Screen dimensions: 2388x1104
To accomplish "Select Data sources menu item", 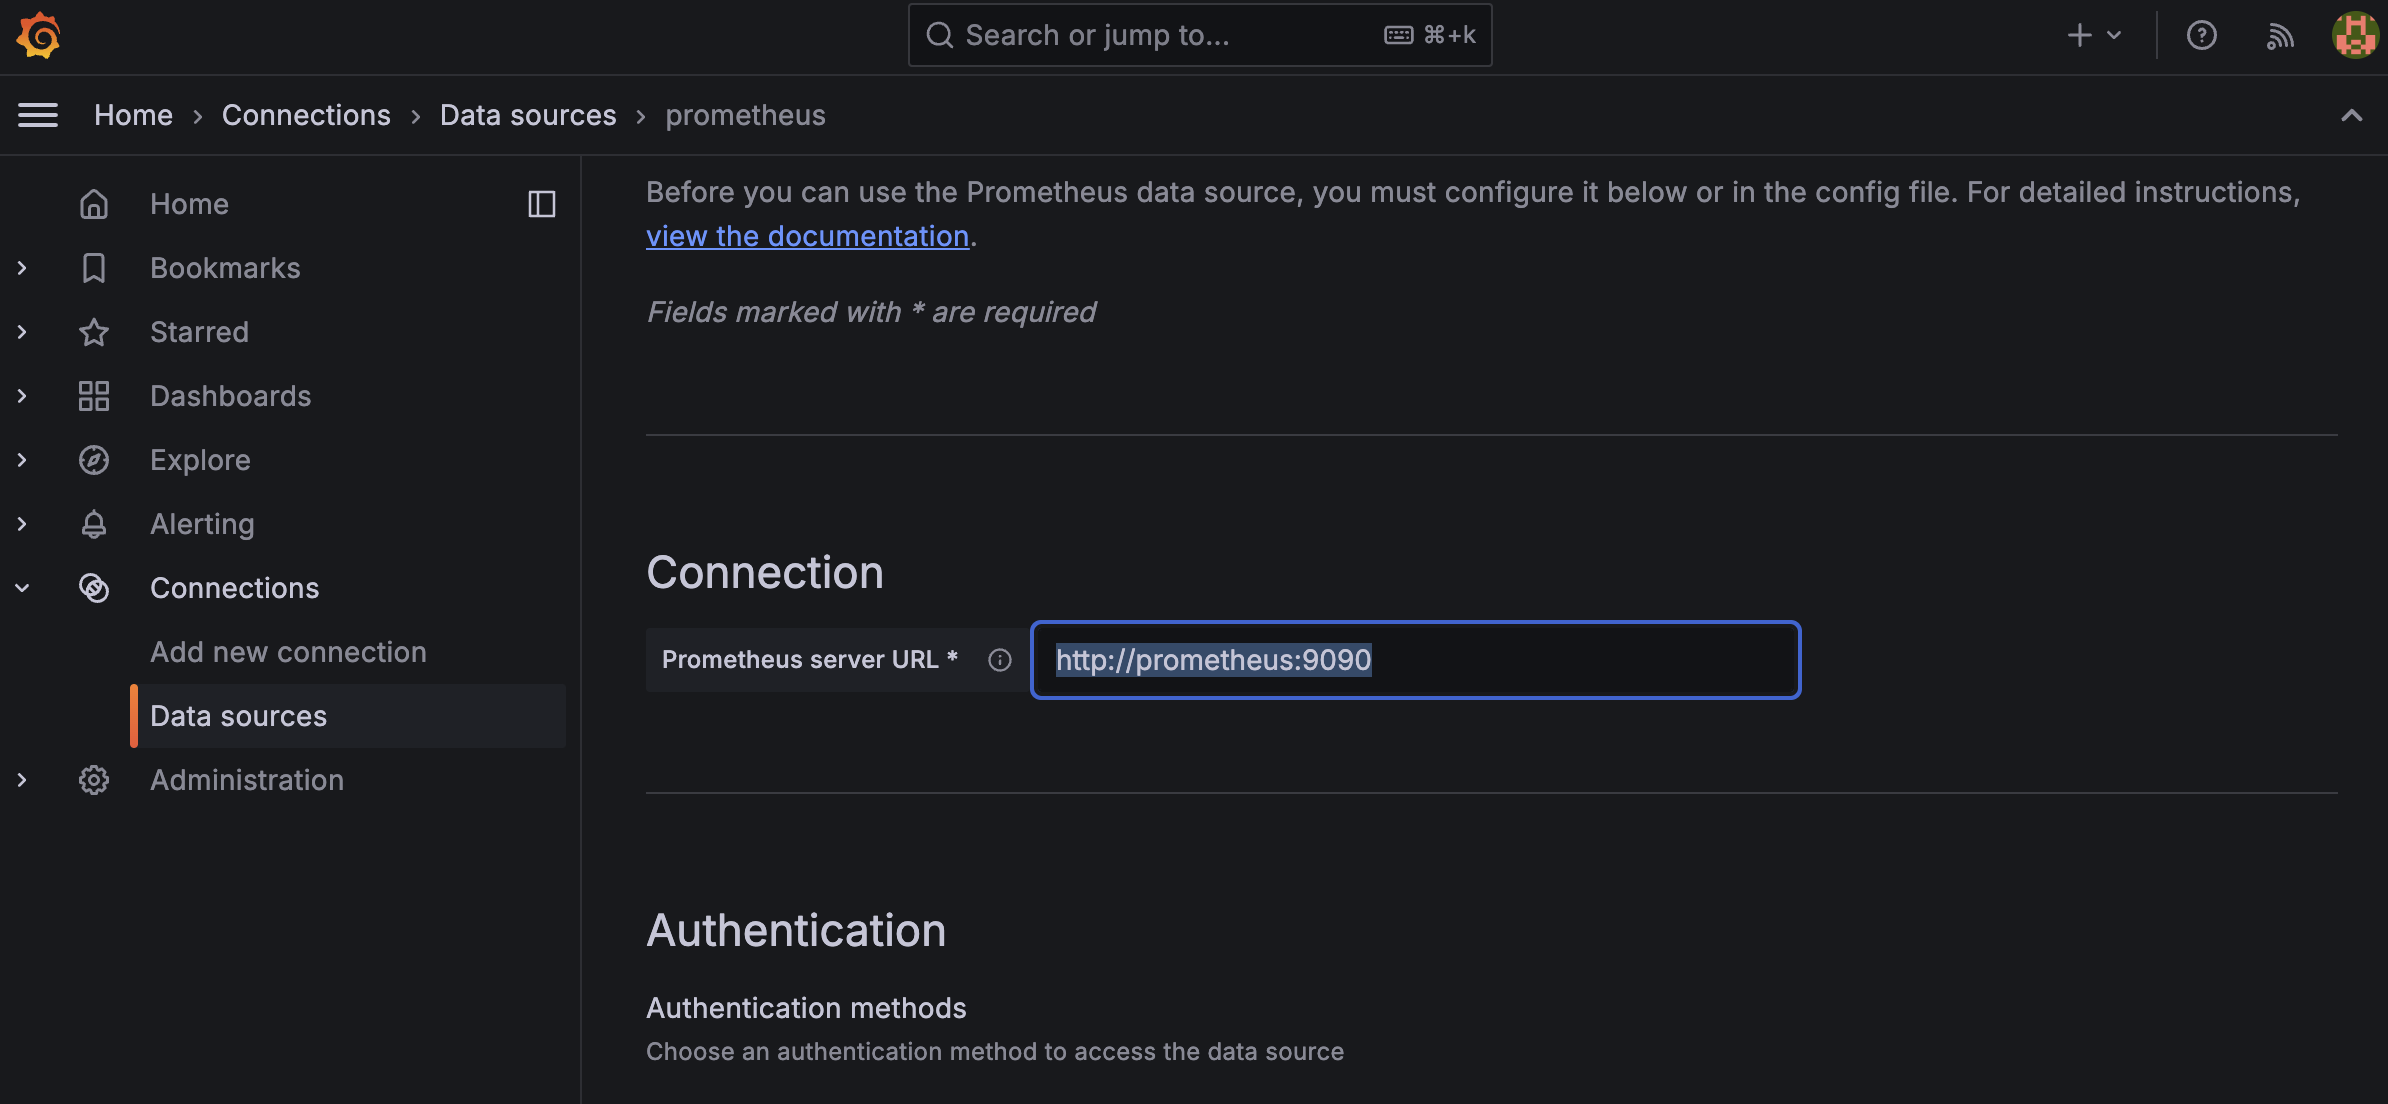I will (348, 716).
